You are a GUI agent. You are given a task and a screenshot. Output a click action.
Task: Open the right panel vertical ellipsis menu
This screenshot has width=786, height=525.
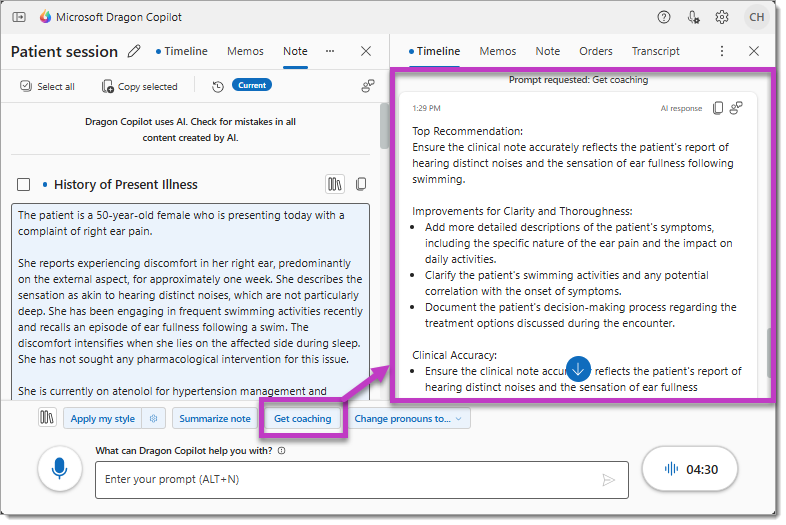coord(722,51)
